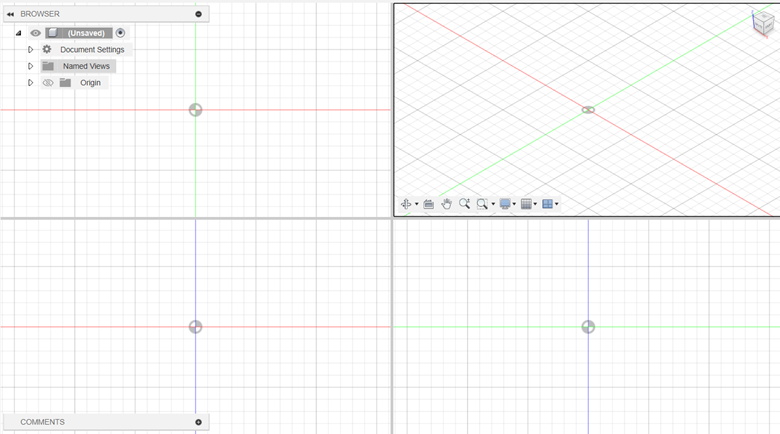
Task: Click the BROWSER panel title
Action: (40, 14)
